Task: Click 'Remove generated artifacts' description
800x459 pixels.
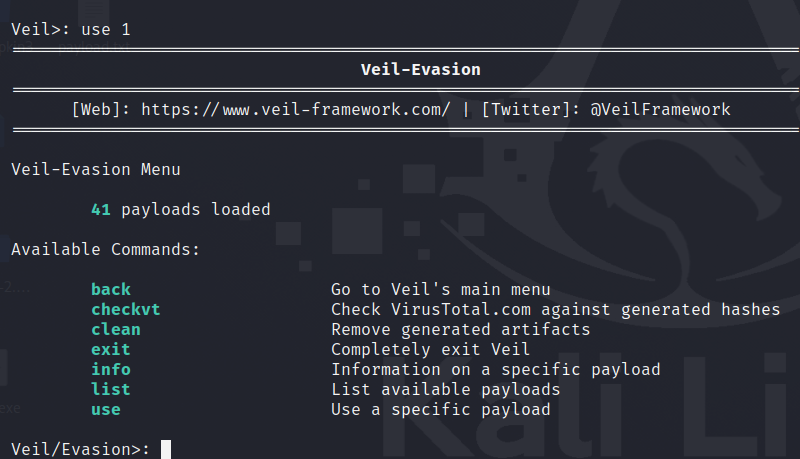Action: [460, 330]
